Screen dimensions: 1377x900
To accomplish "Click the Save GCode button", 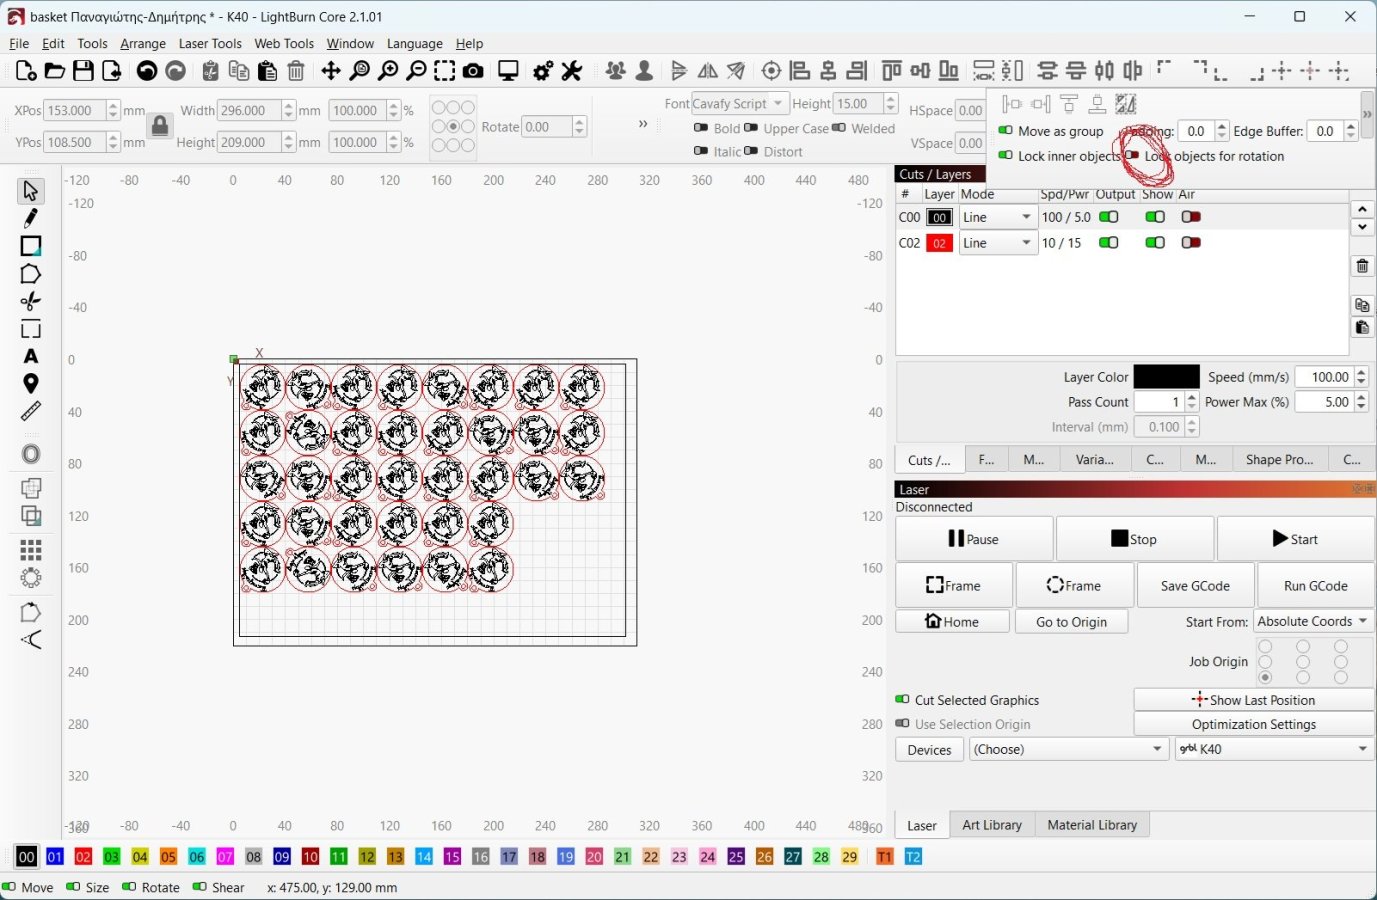I will pos(1195,586).
